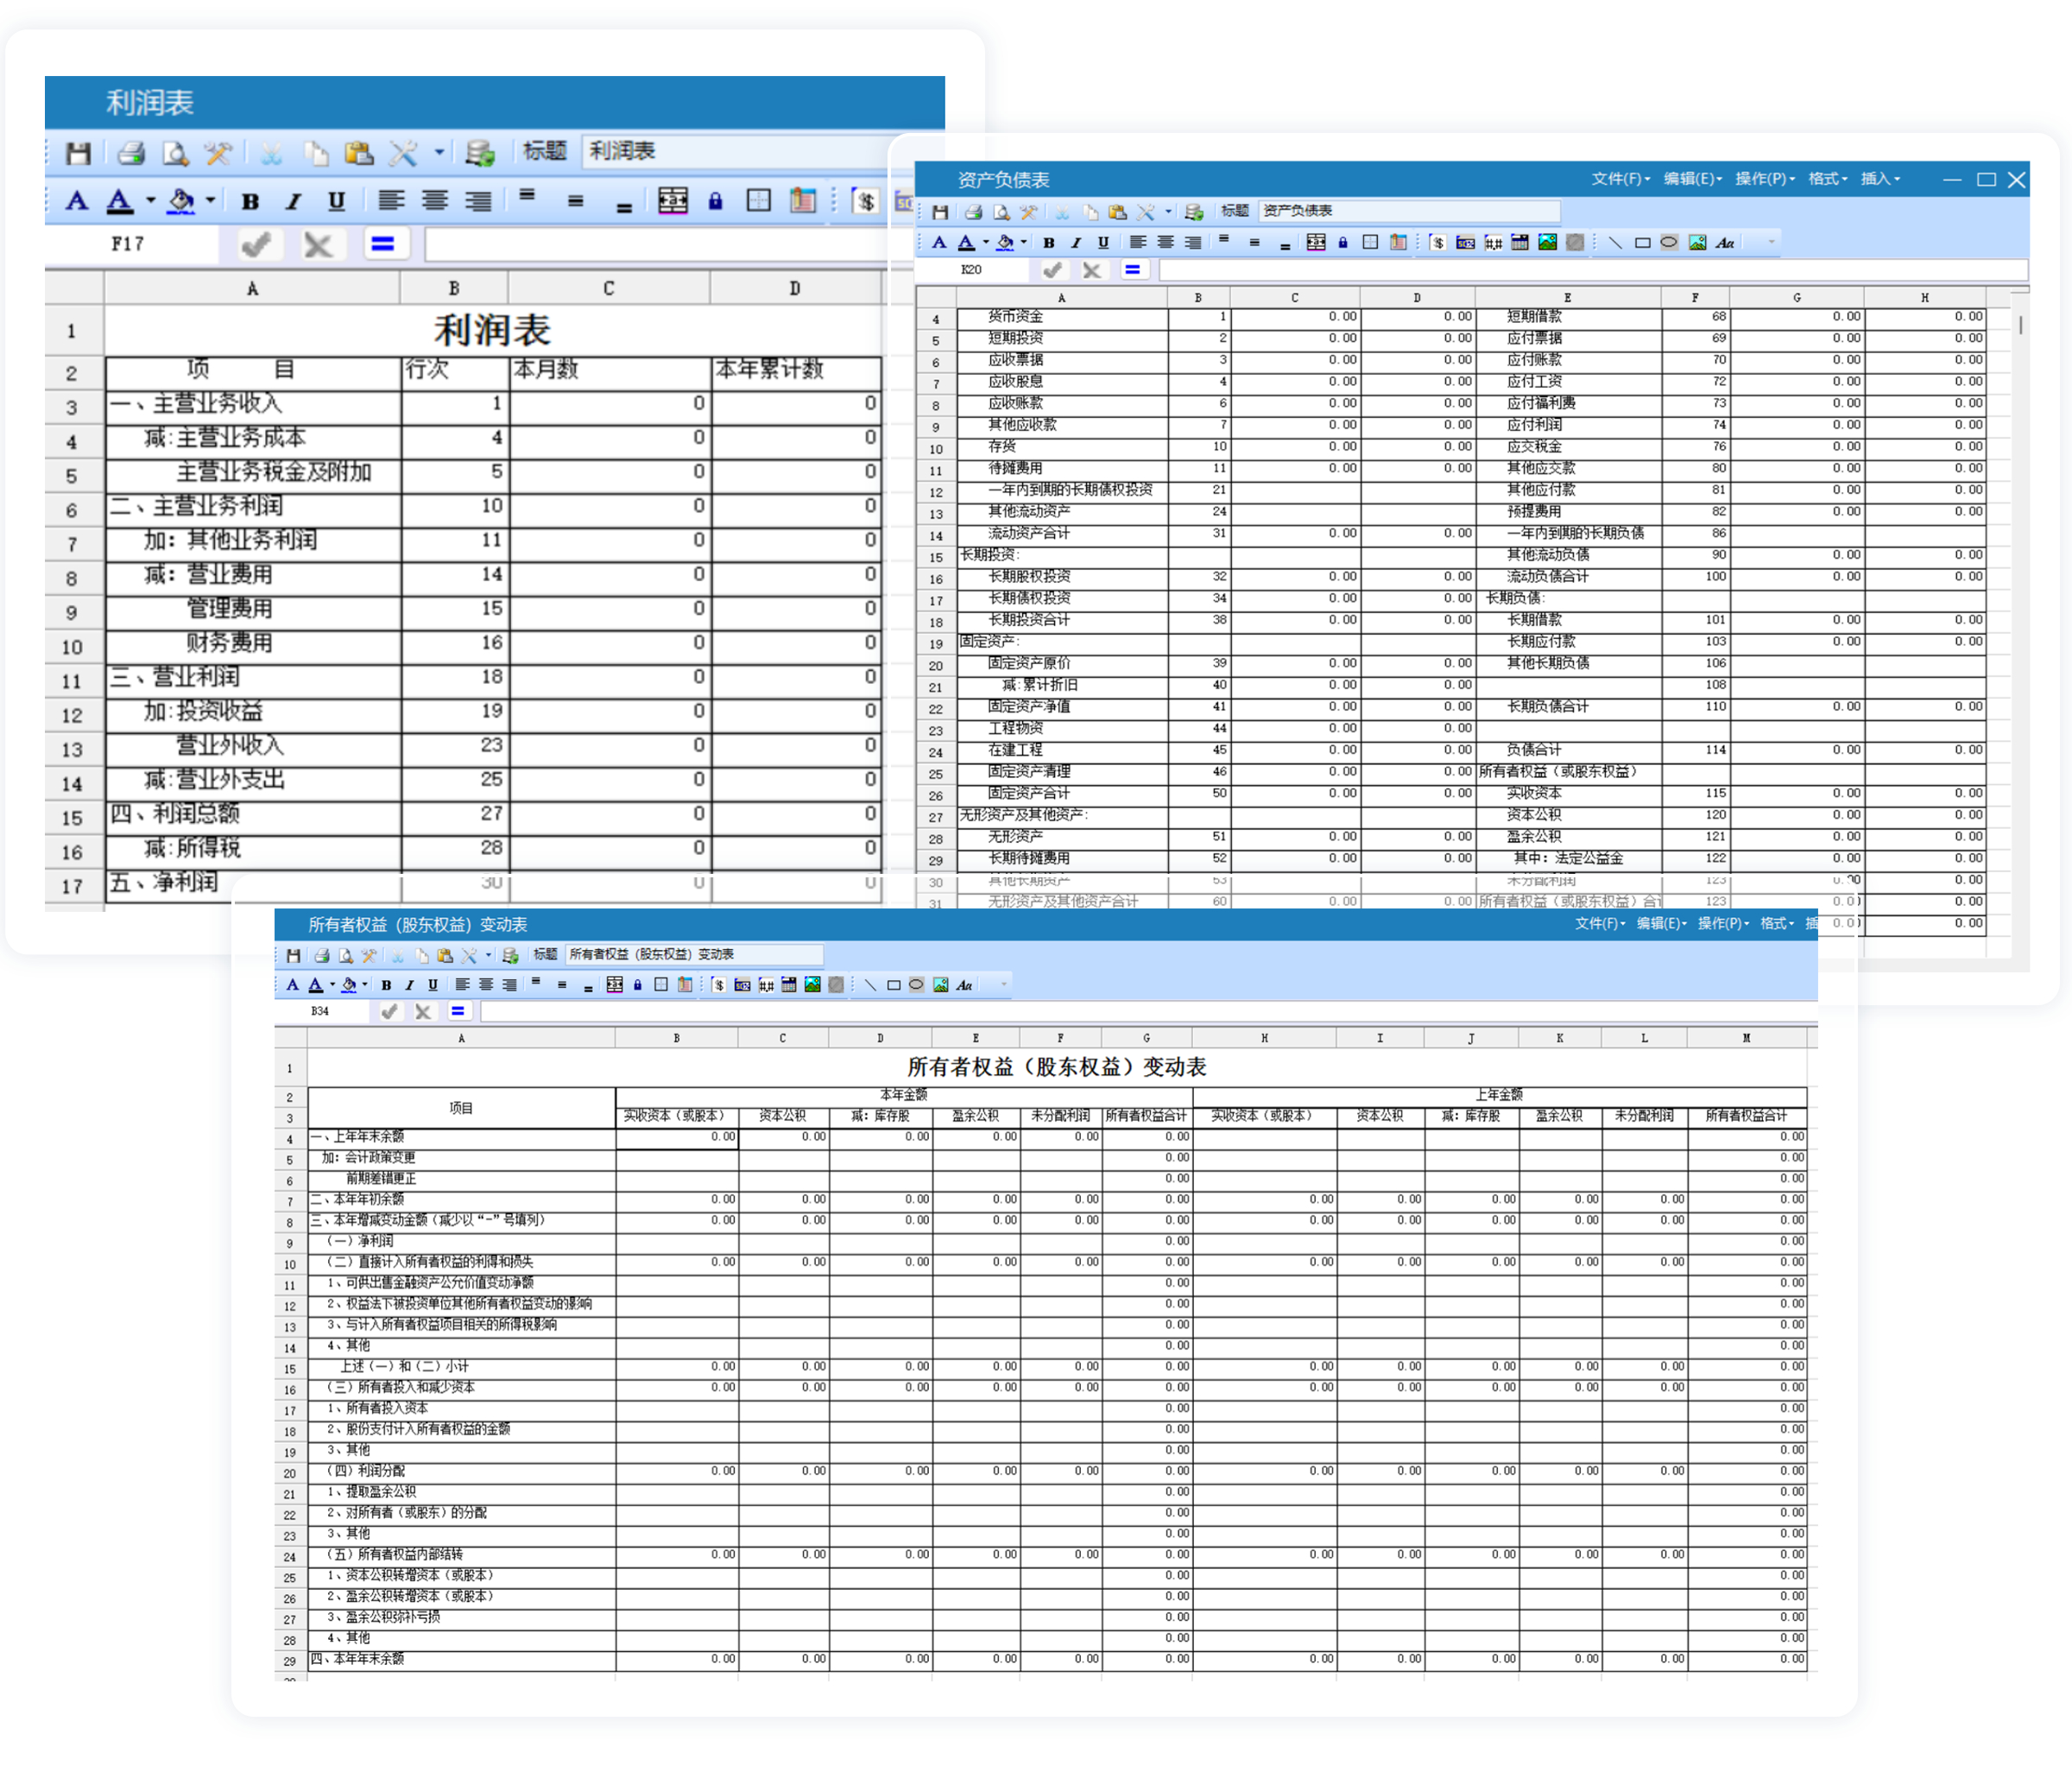The height and width of the screenshot is (1791, 2072).
Task: Toggle underline in 所有者权益 toolbar
Action: (432, 985)
